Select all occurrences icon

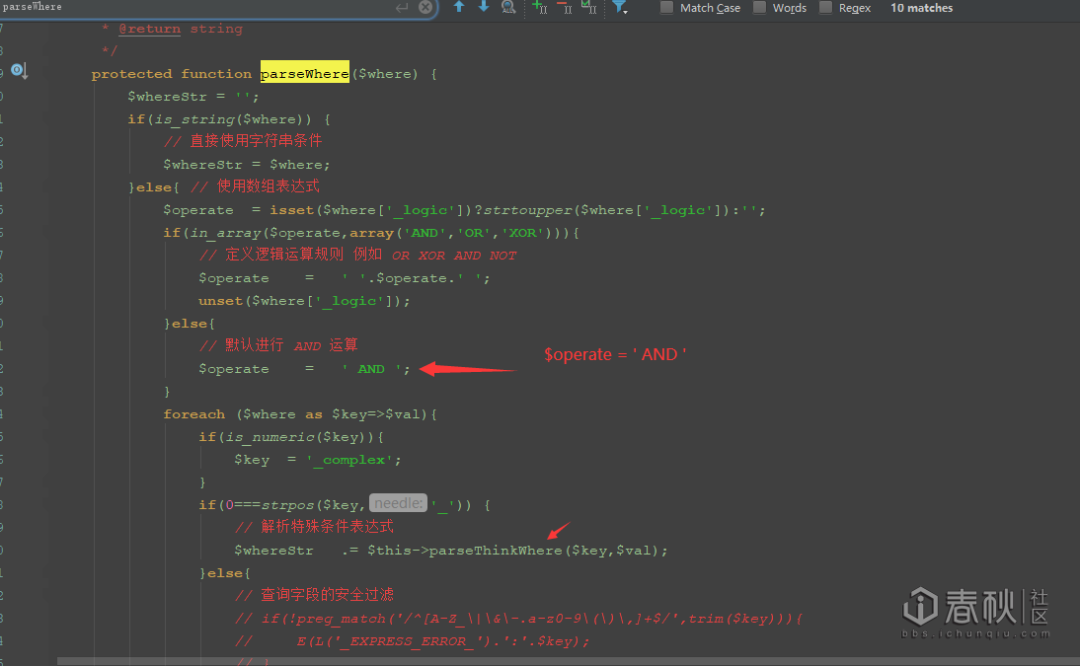(x=588, y=7)
